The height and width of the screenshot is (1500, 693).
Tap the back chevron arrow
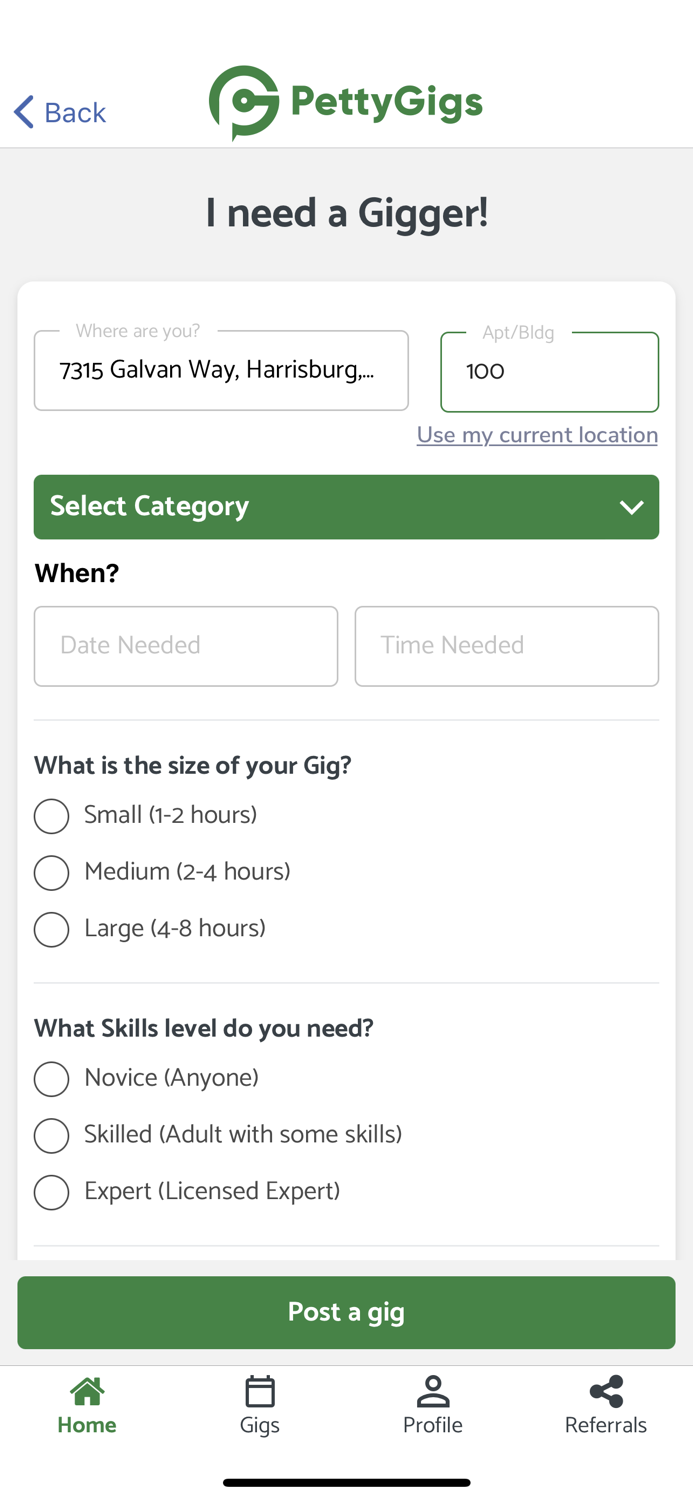[x=25, y=112]
